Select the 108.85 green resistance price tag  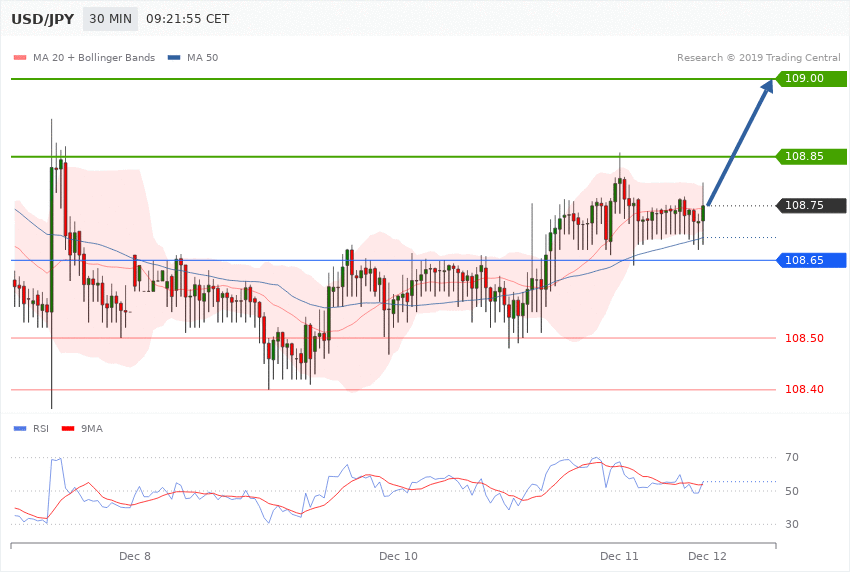[811, 157]
